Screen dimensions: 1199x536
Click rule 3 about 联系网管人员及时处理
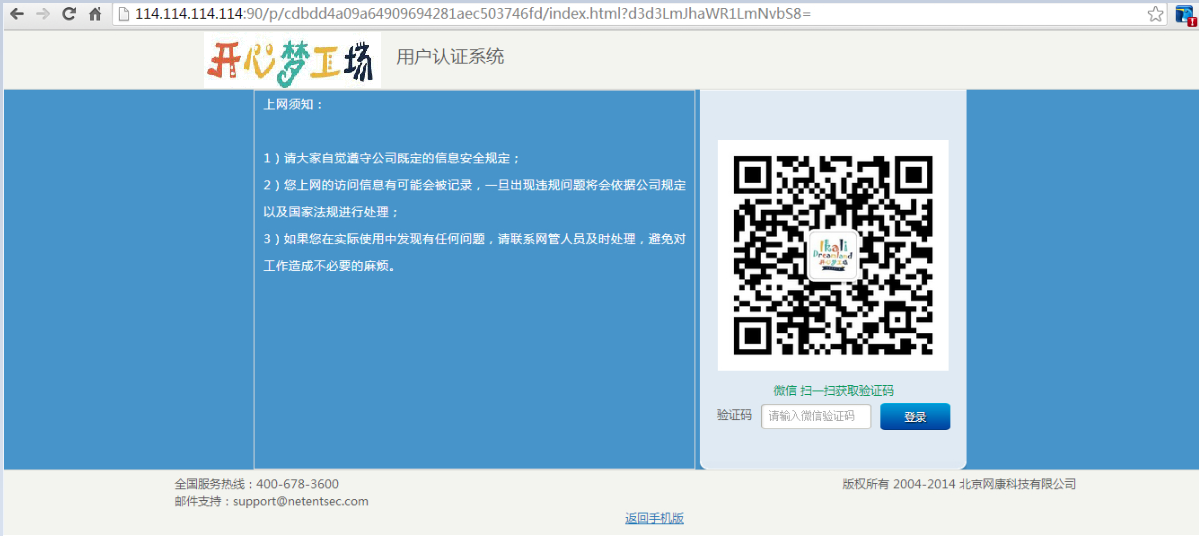point(474,252)
